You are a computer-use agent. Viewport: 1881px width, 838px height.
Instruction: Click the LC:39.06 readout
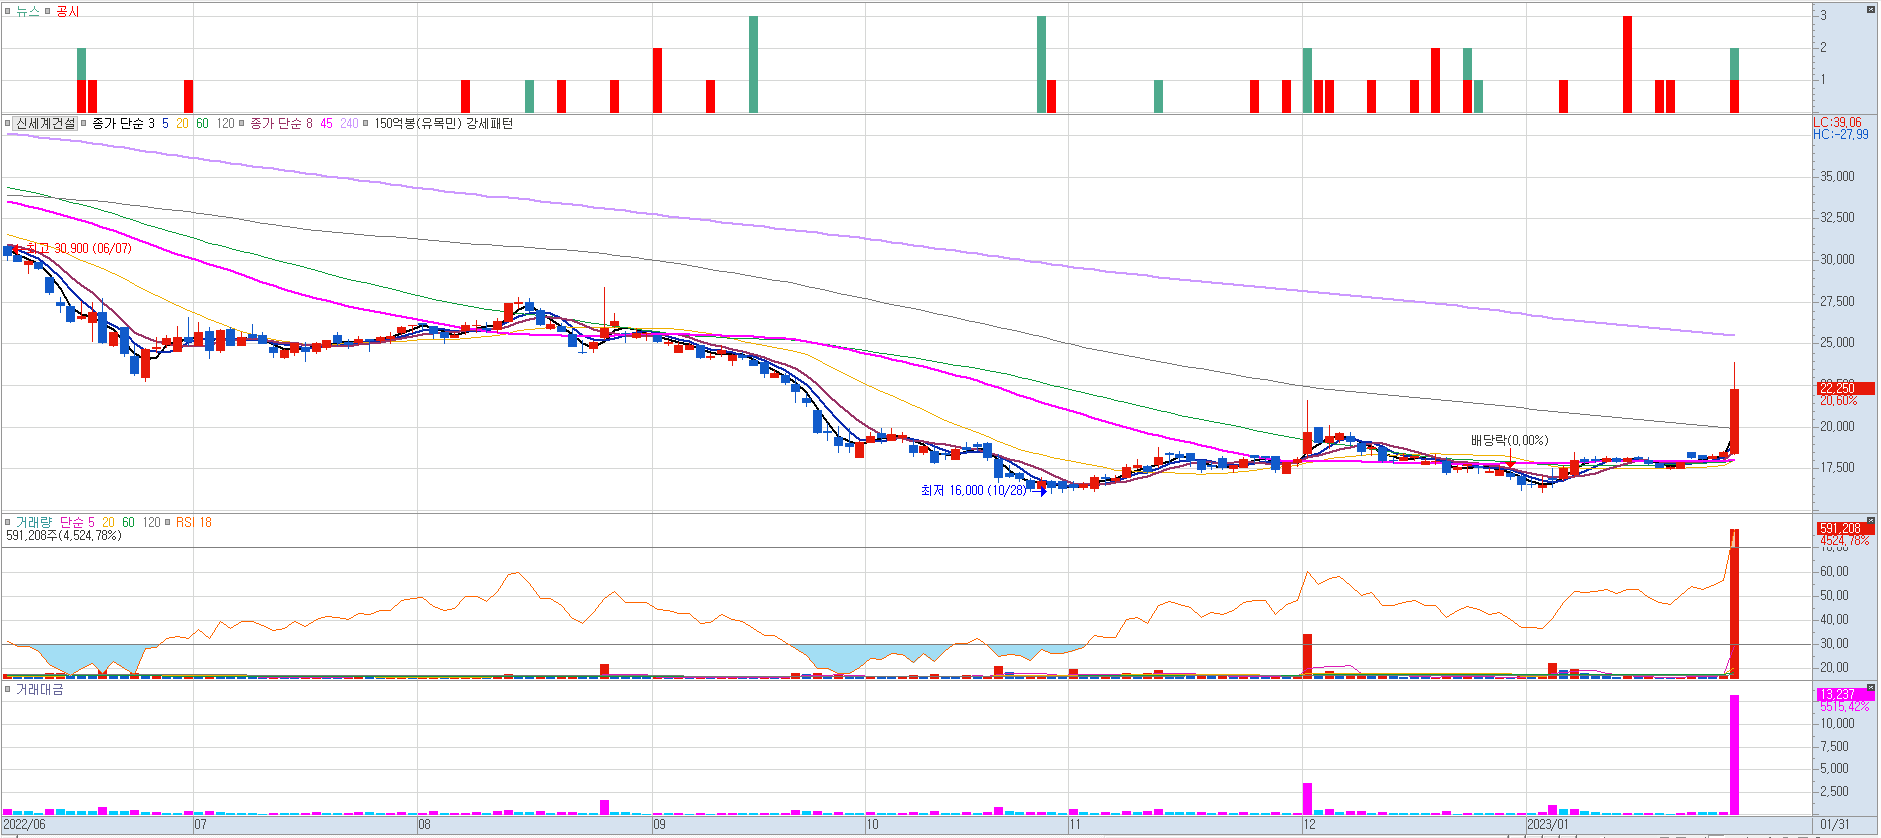tap(1838, 123)
